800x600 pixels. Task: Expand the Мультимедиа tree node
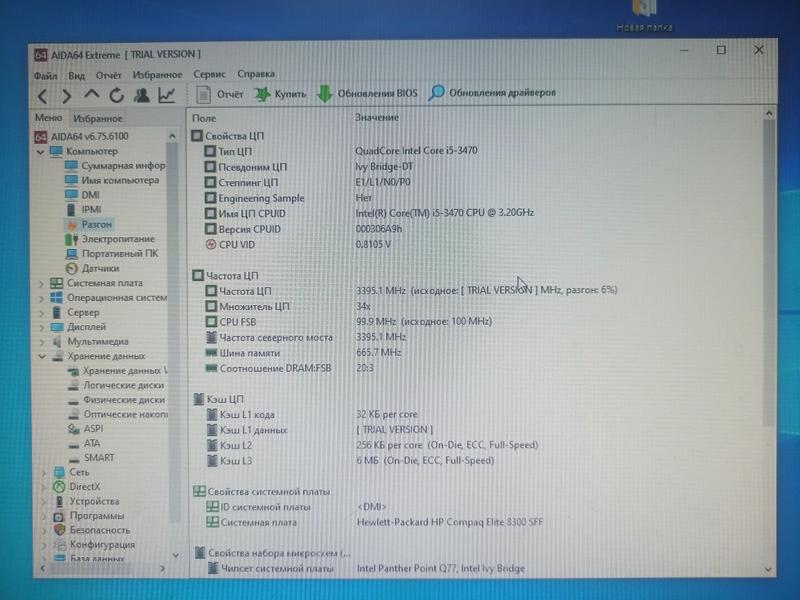click(x=41, y=342)
